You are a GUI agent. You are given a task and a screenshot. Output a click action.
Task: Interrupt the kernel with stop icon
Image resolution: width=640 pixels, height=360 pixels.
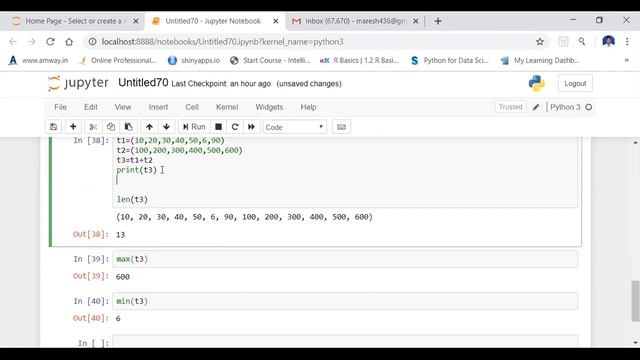point(218,127)
